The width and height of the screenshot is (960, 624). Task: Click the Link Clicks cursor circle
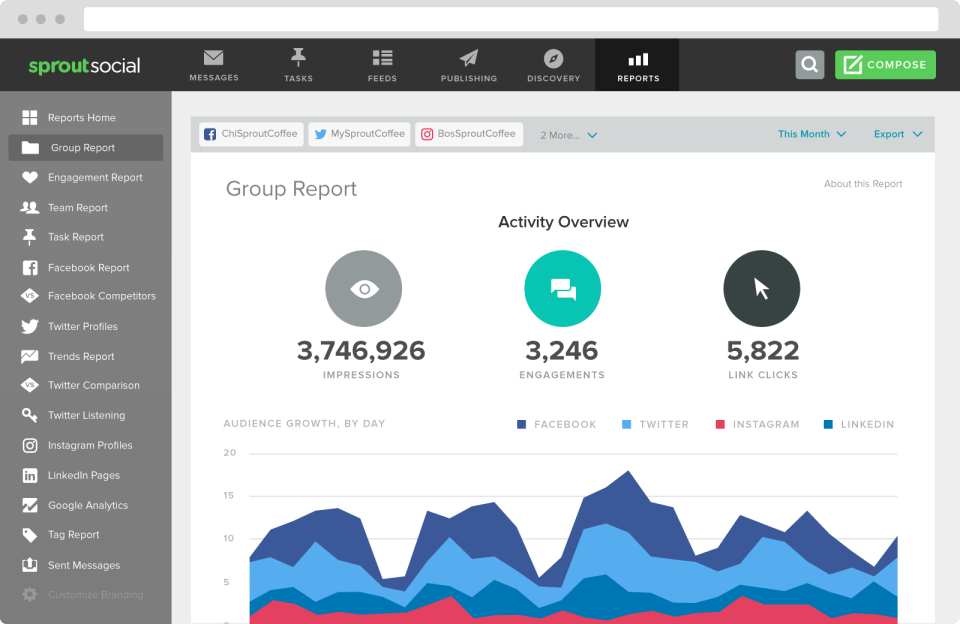(762, 288)
